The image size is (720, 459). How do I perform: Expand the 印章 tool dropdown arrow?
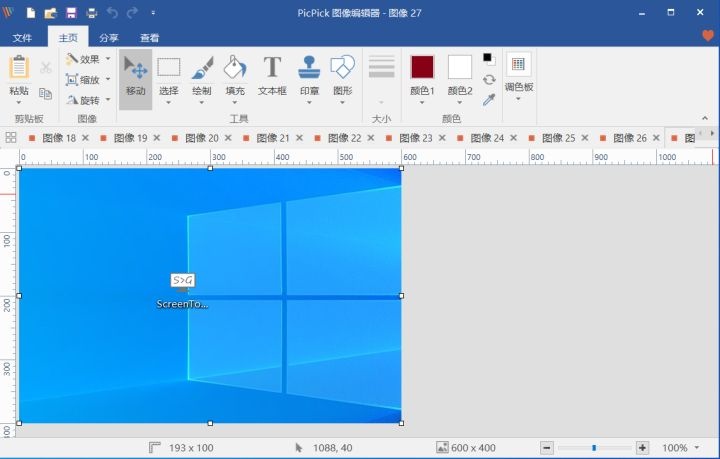pyautogui.click(x=309, y=103)
